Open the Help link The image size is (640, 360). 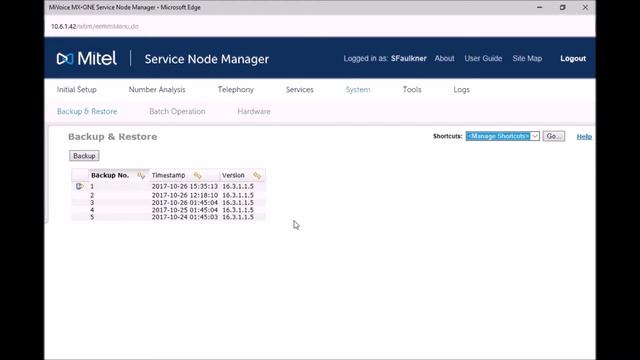584,136
